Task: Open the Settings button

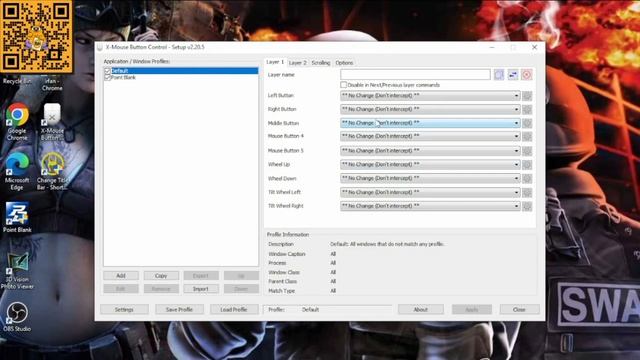Action: (124, 309)
